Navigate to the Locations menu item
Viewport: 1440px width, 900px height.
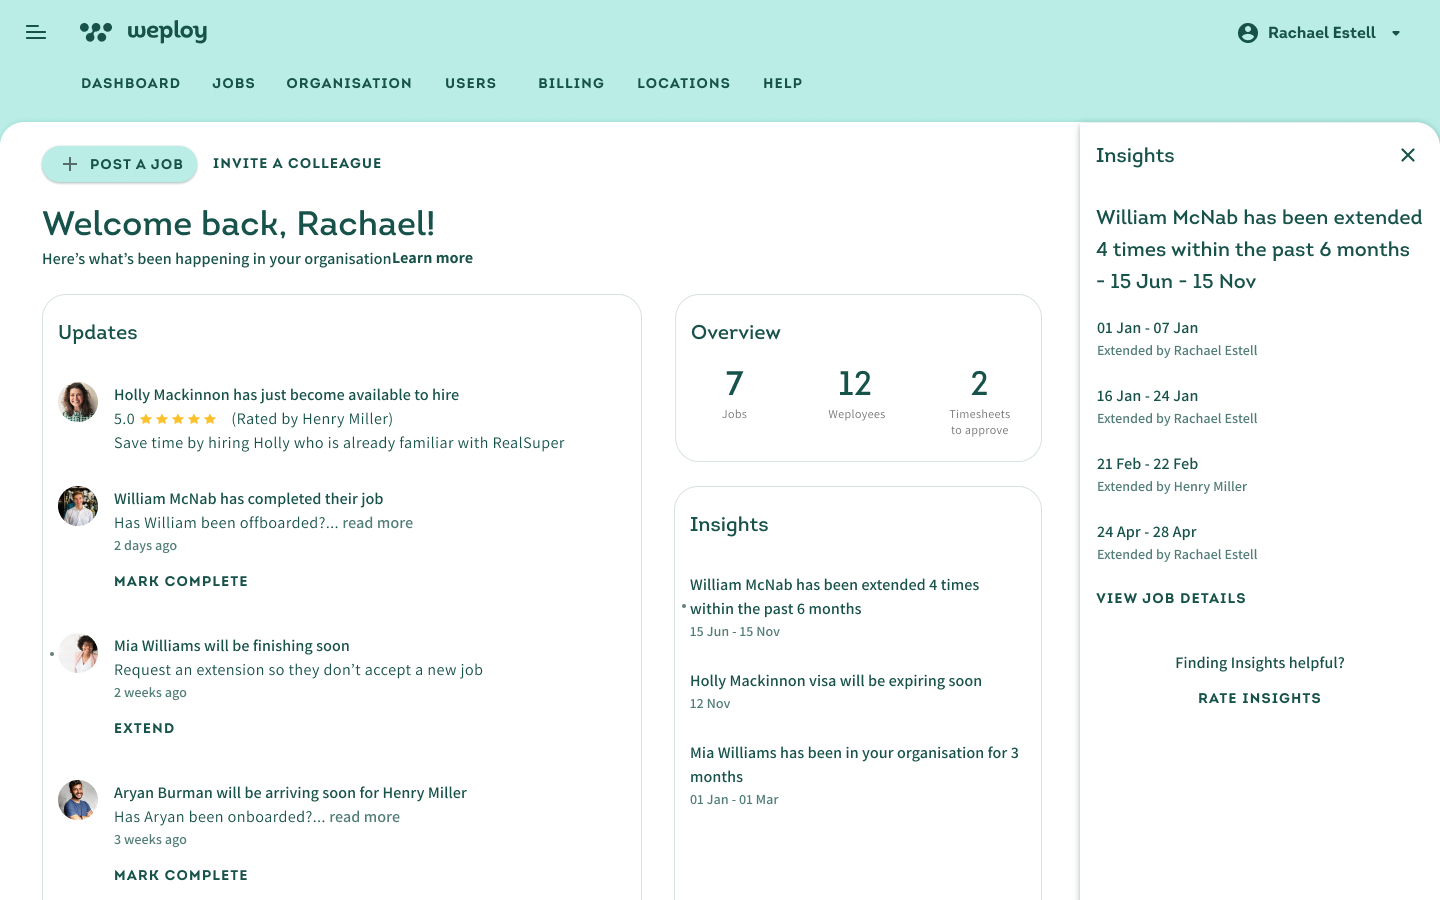click(x=683, y=83)
